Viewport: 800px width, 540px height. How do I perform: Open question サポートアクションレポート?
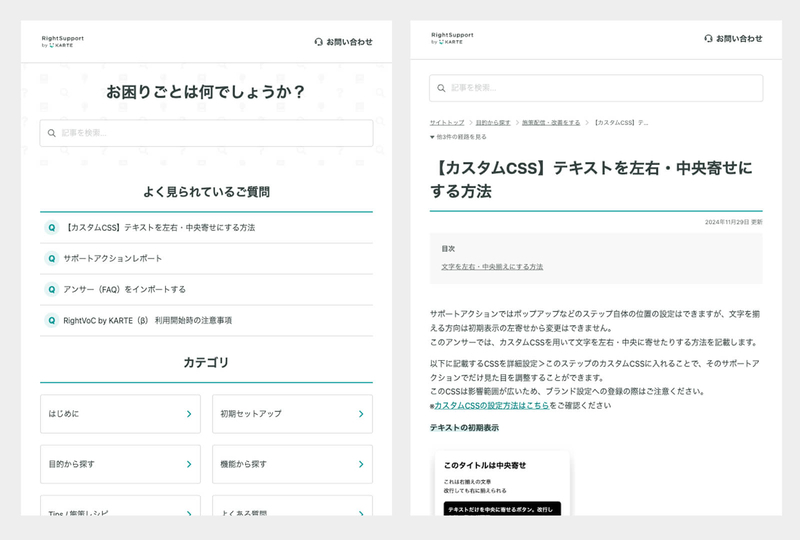tap(206, 259)
